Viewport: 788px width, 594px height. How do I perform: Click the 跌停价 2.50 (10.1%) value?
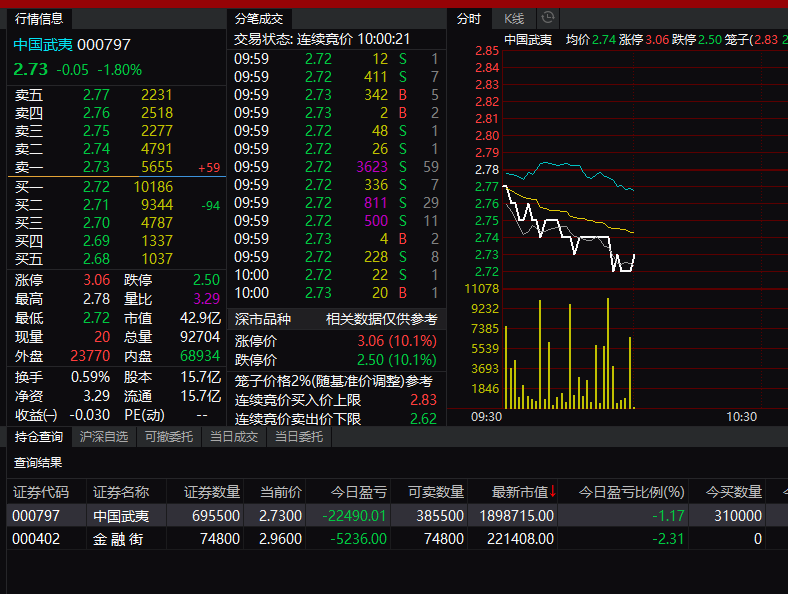click(397, 360)
